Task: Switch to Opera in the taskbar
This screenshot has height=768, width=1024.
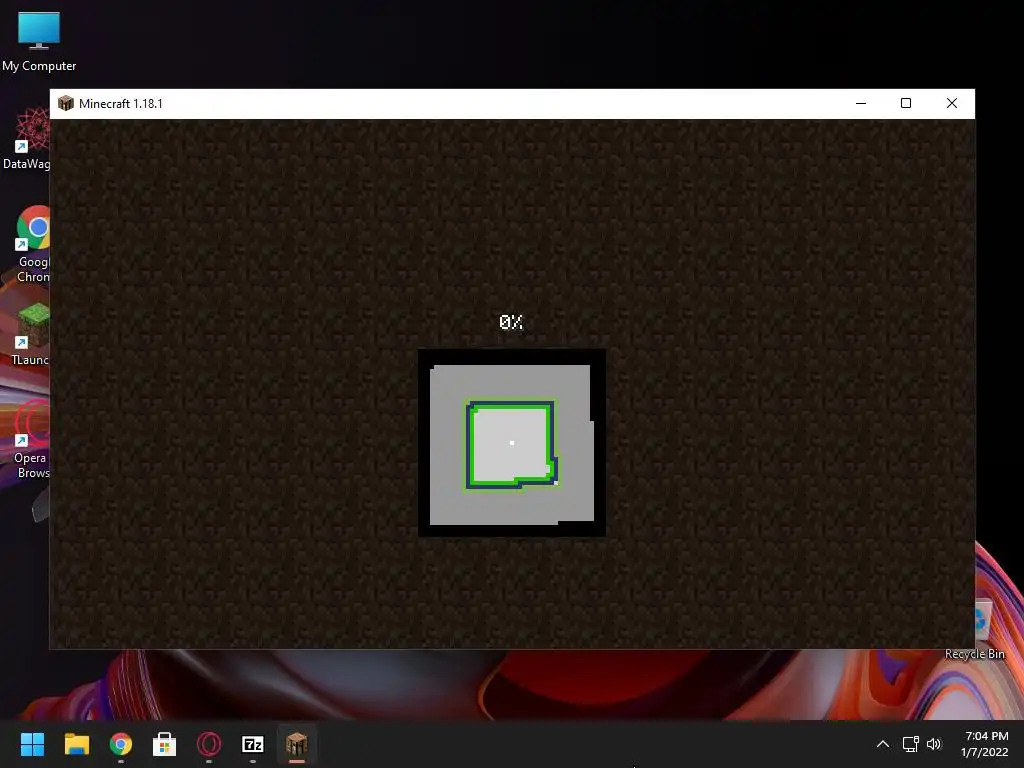Action: [209, 744]
